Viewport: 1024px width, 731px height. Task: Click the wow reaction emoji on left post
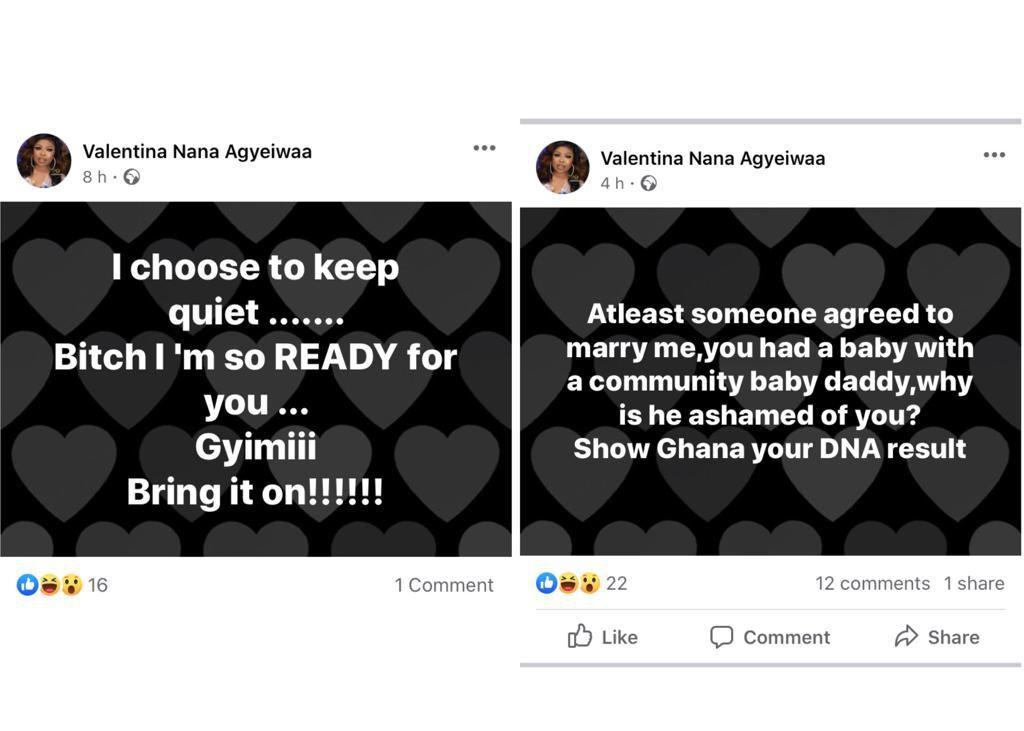[x=71, y=585]
